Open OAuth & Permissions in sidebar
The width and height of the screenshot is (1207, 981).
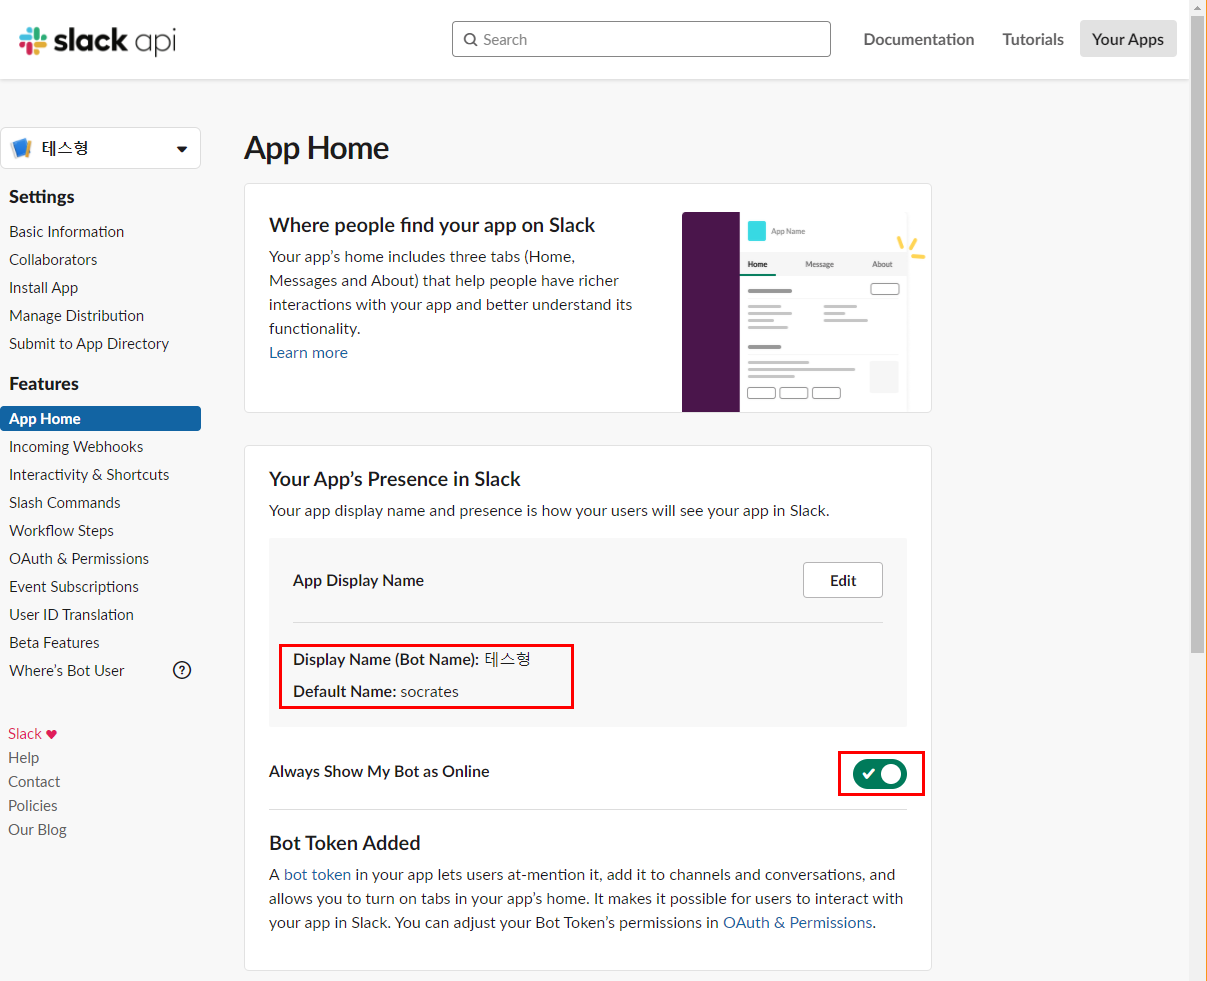pos(79,559)
